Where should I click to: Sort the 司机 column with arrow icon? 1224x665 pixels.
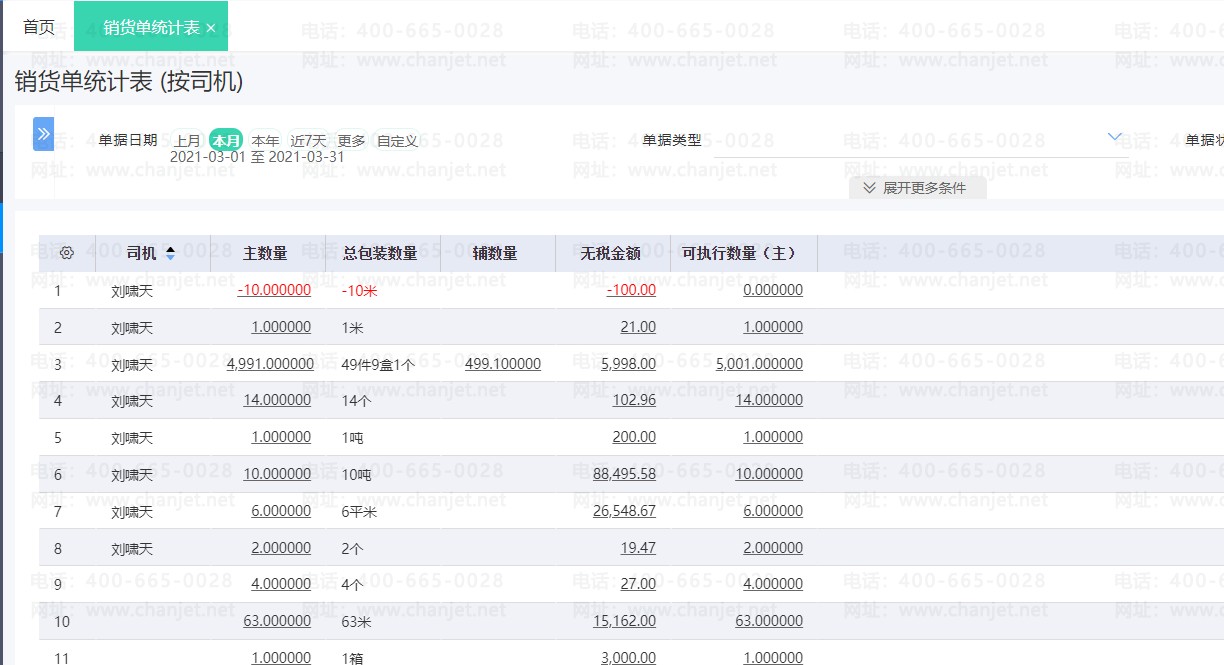point(170,253)
